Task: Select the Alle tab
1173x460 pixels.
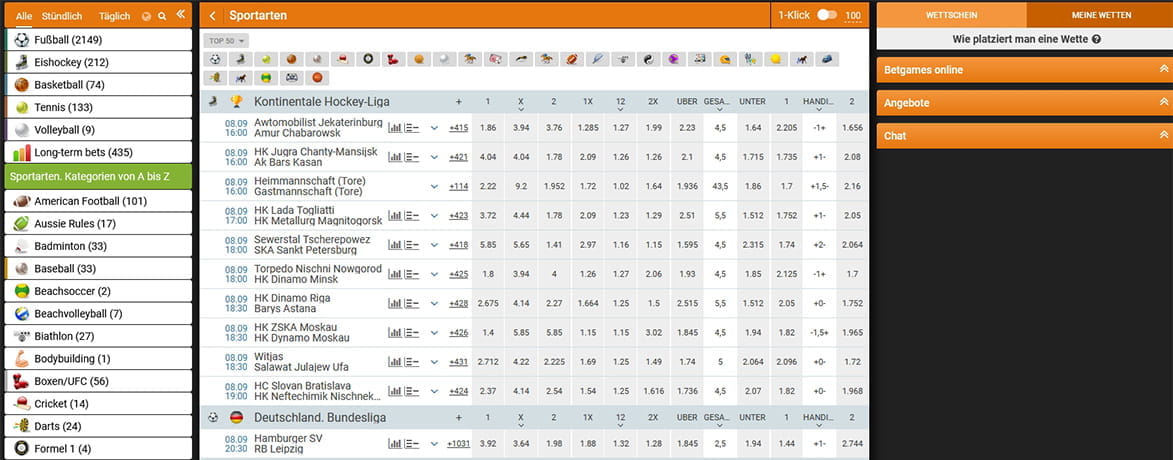Action: [24, 16]
